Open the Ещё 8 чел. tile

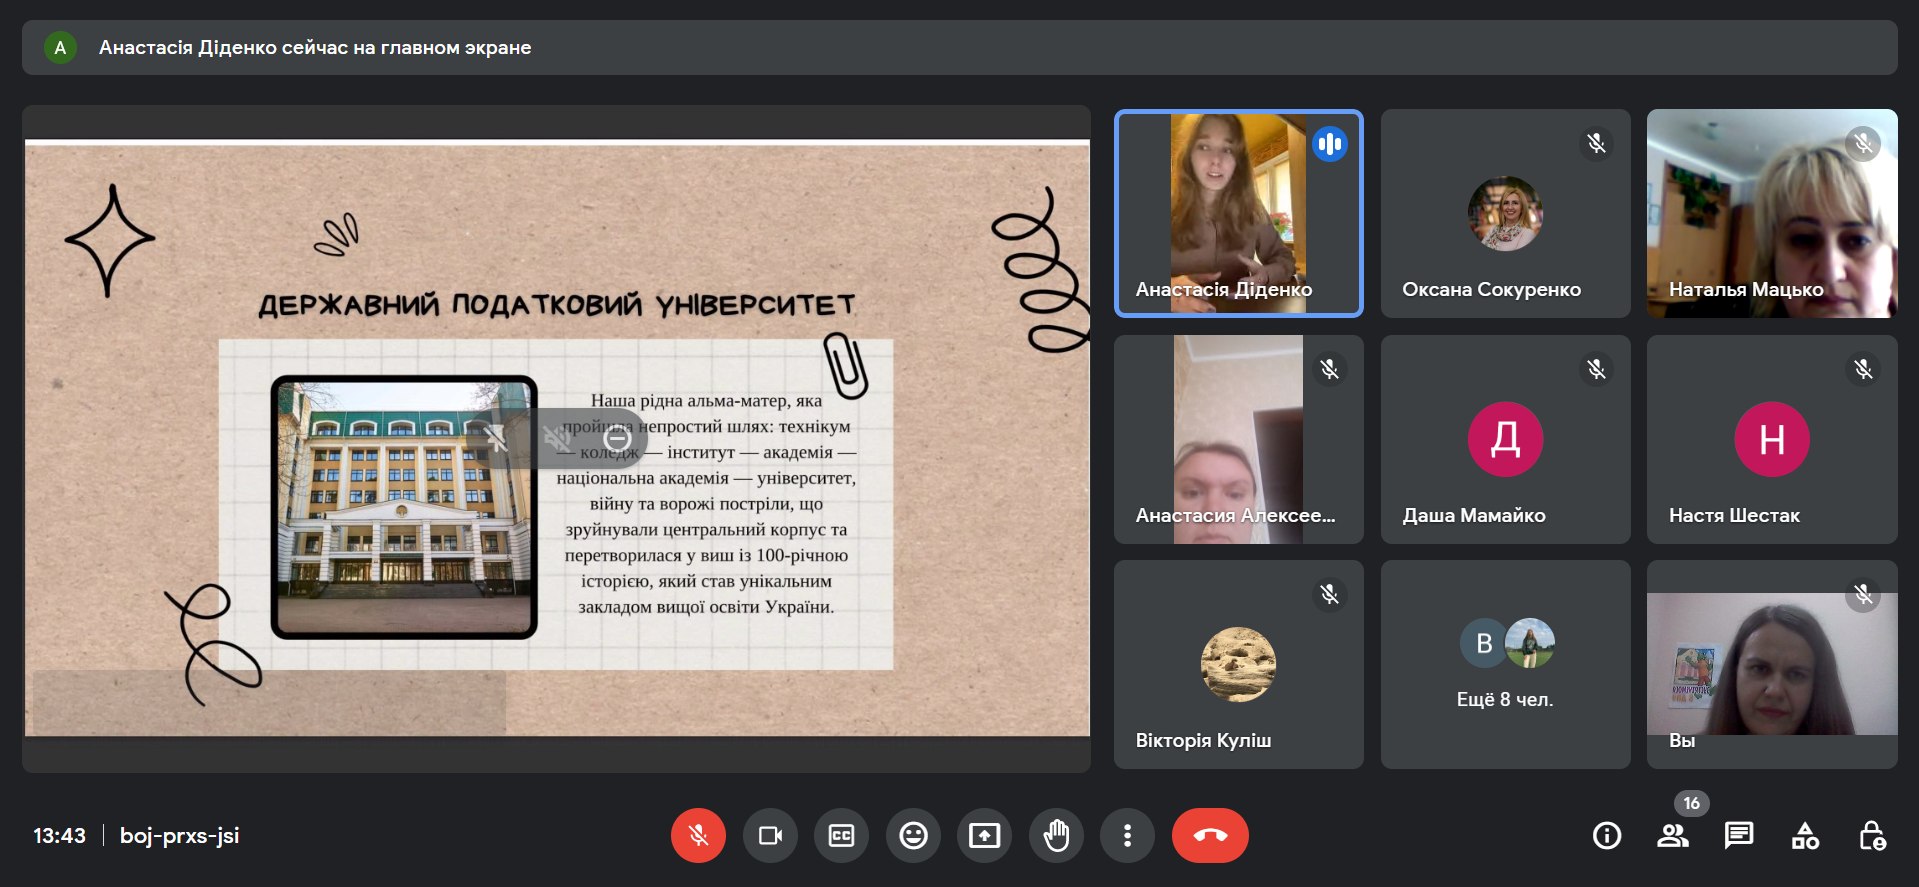1505,664
